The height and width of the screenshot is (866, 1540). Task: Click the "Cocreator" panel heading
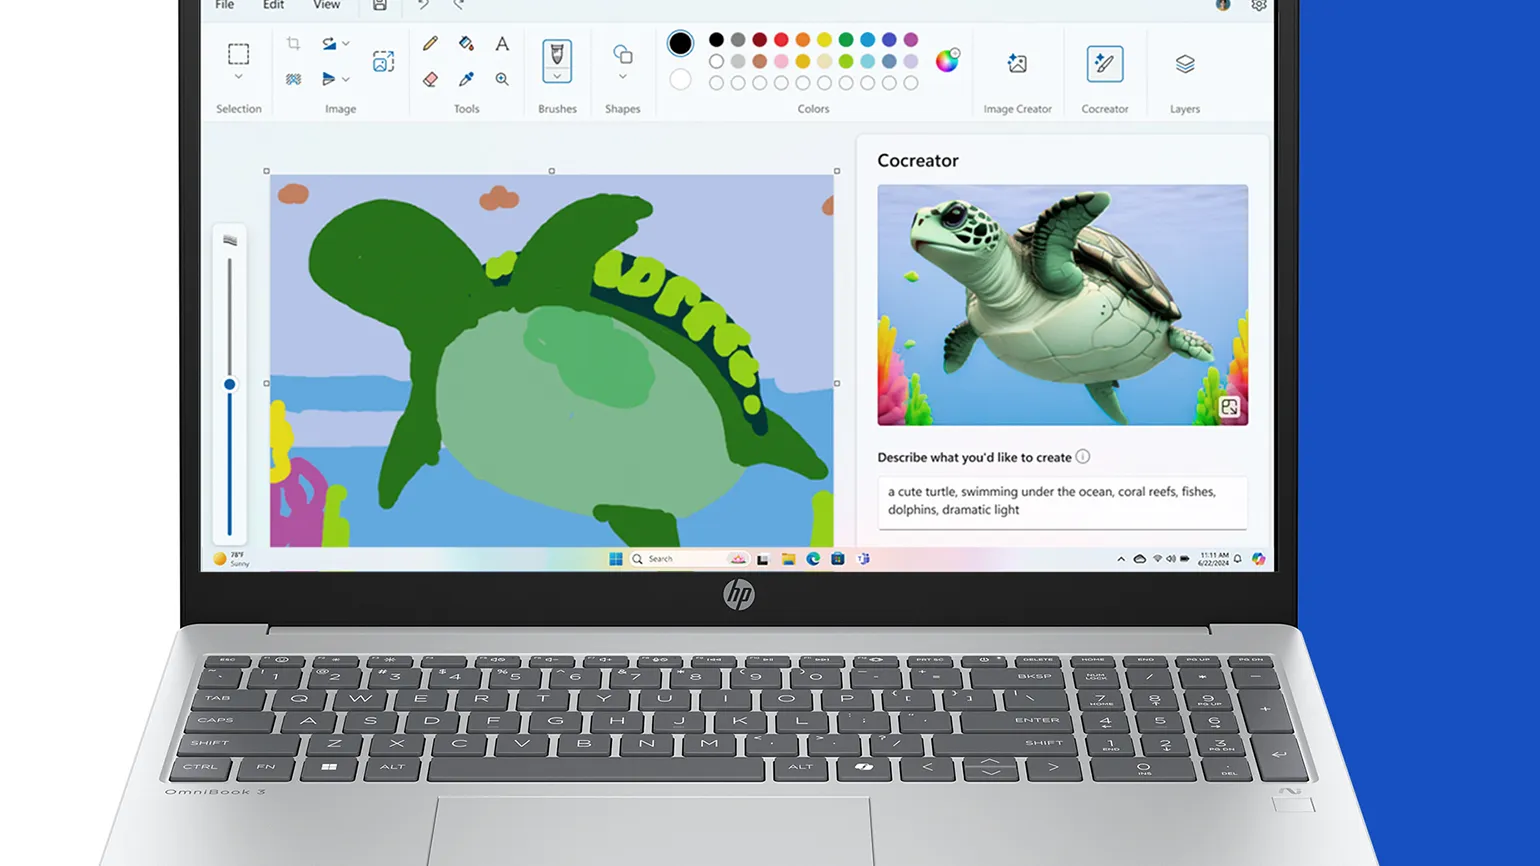point(917,161)
